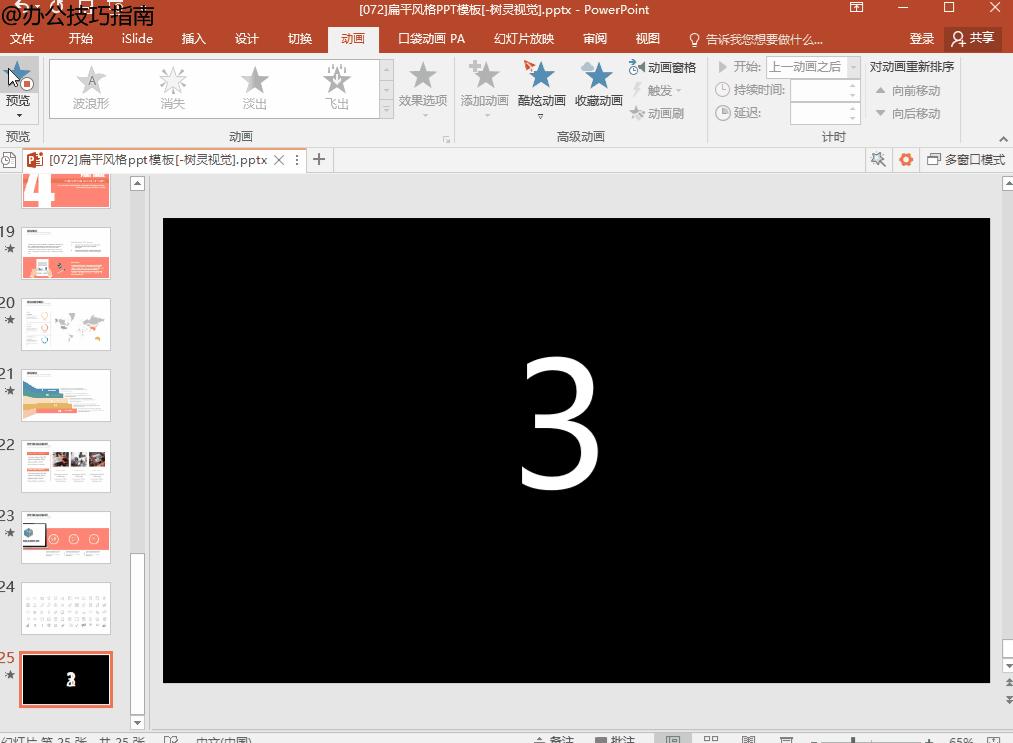Open the 收藏动画 cloud star icon
1013x743 pixels.
[x=598, y=76]
